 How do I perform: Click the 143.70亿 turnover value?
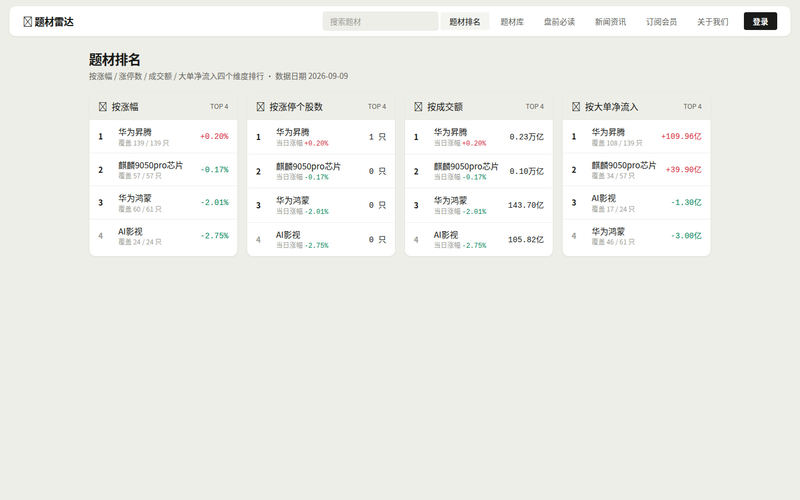coord(526,205)
